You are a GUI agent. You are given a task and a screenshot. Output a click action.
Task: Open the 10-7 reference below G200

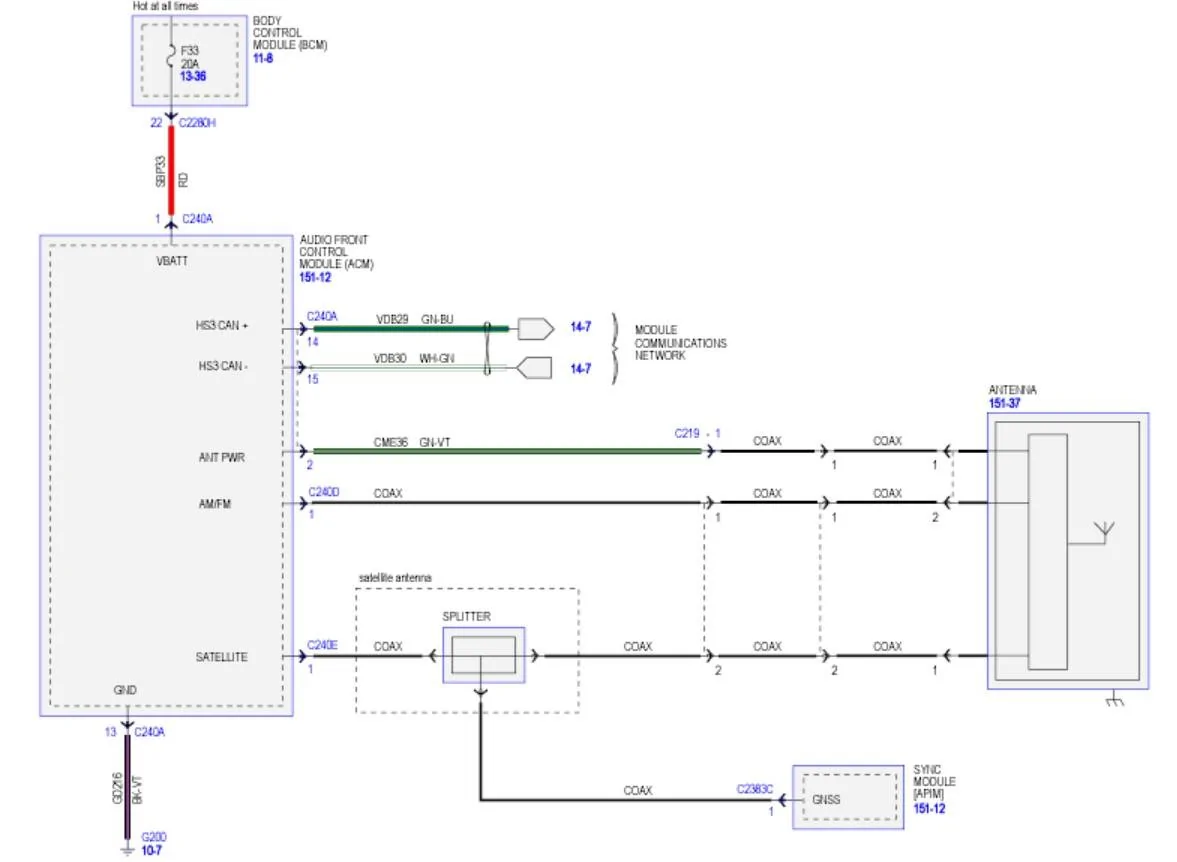click(x=152, y=850)
